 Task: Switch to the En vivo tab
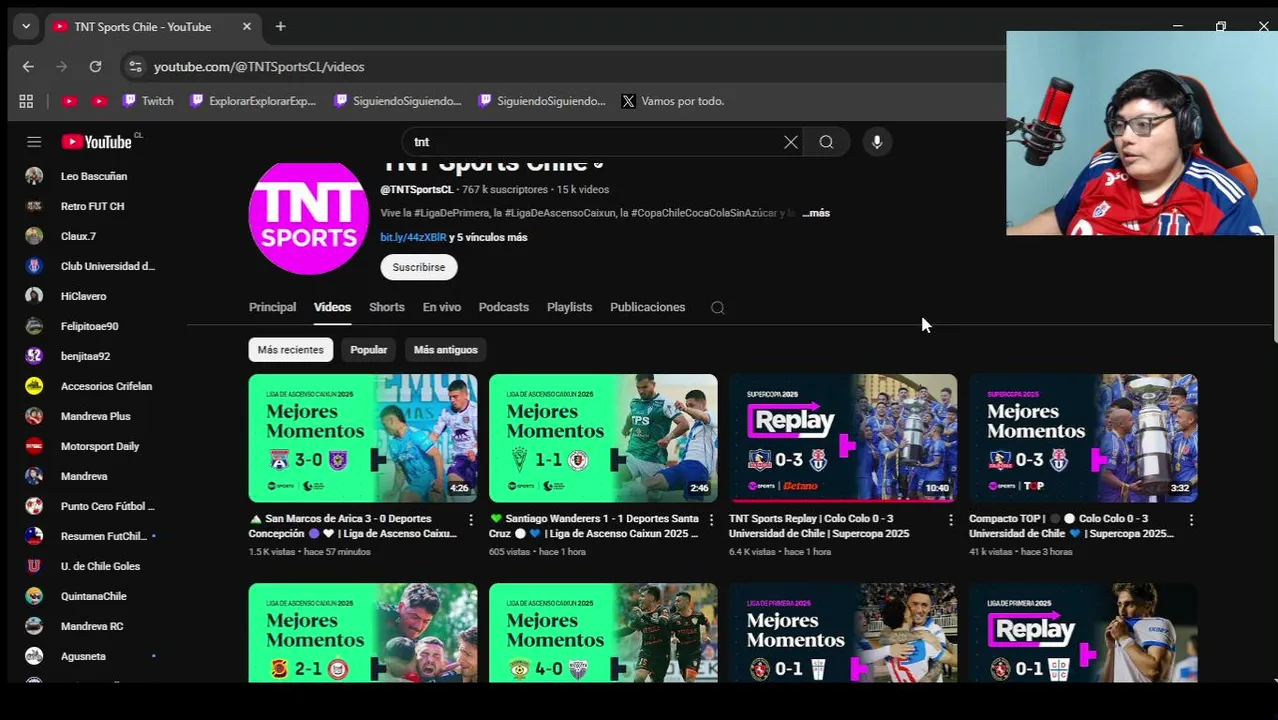(x=441, y=307)
